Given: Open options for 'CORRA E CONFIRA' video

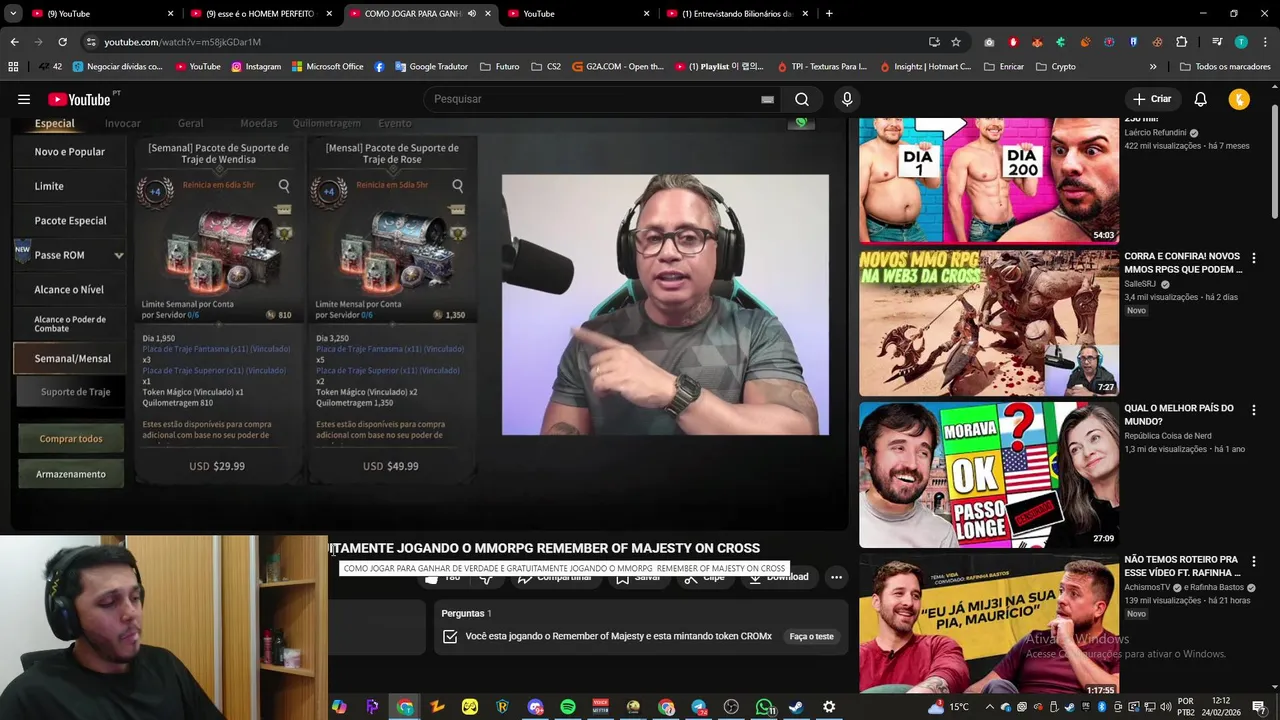Looking at the screenshot, I should click(x=1254, y=258).
